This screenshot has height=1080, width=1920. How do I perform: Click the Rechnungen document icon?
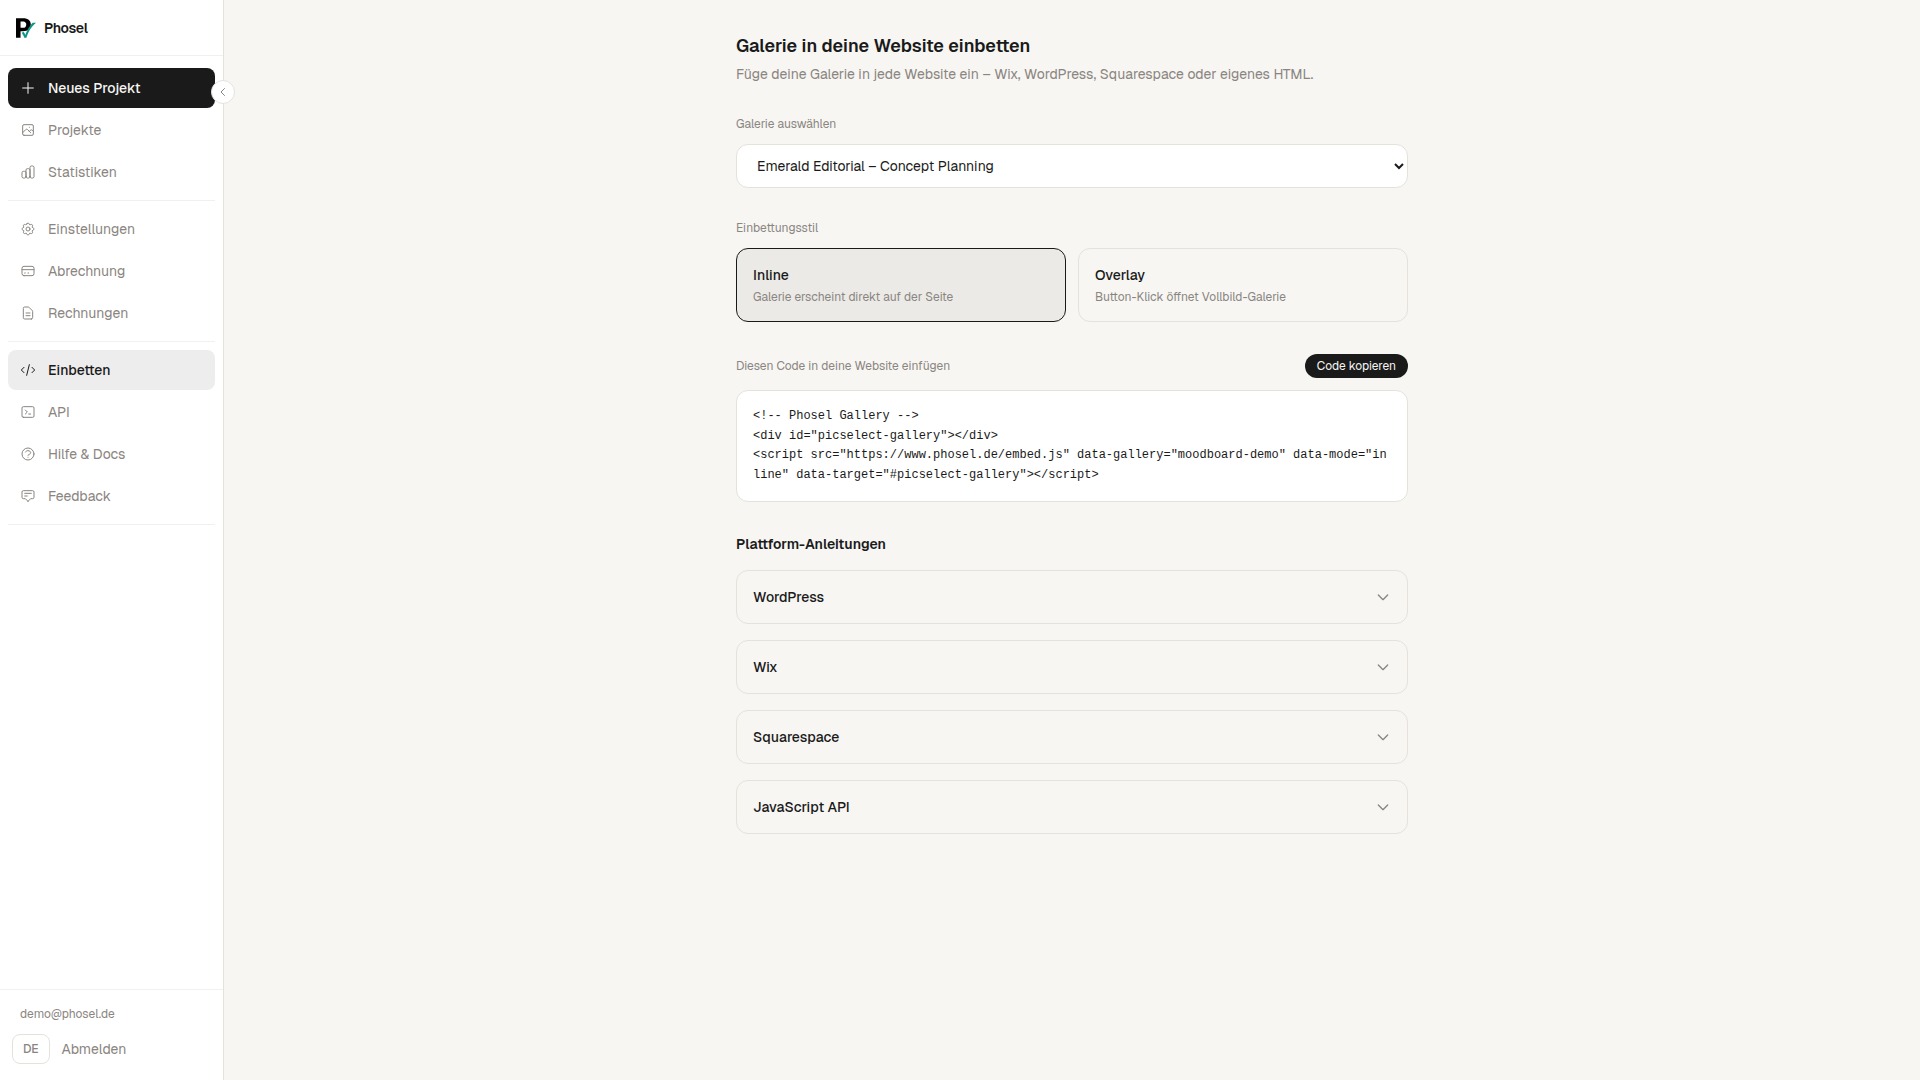pyautogui.click(x=28, y=313)
